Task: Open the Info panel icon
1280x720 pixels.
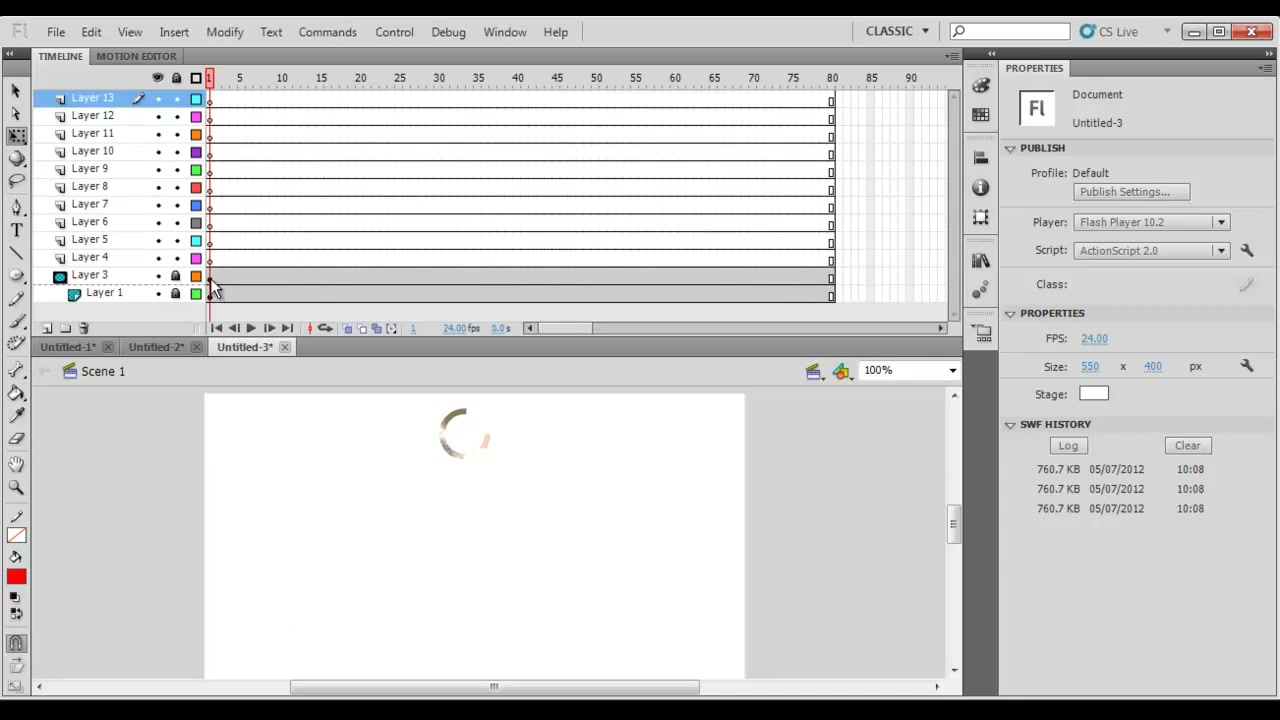Action: click(x=980, y=188)
